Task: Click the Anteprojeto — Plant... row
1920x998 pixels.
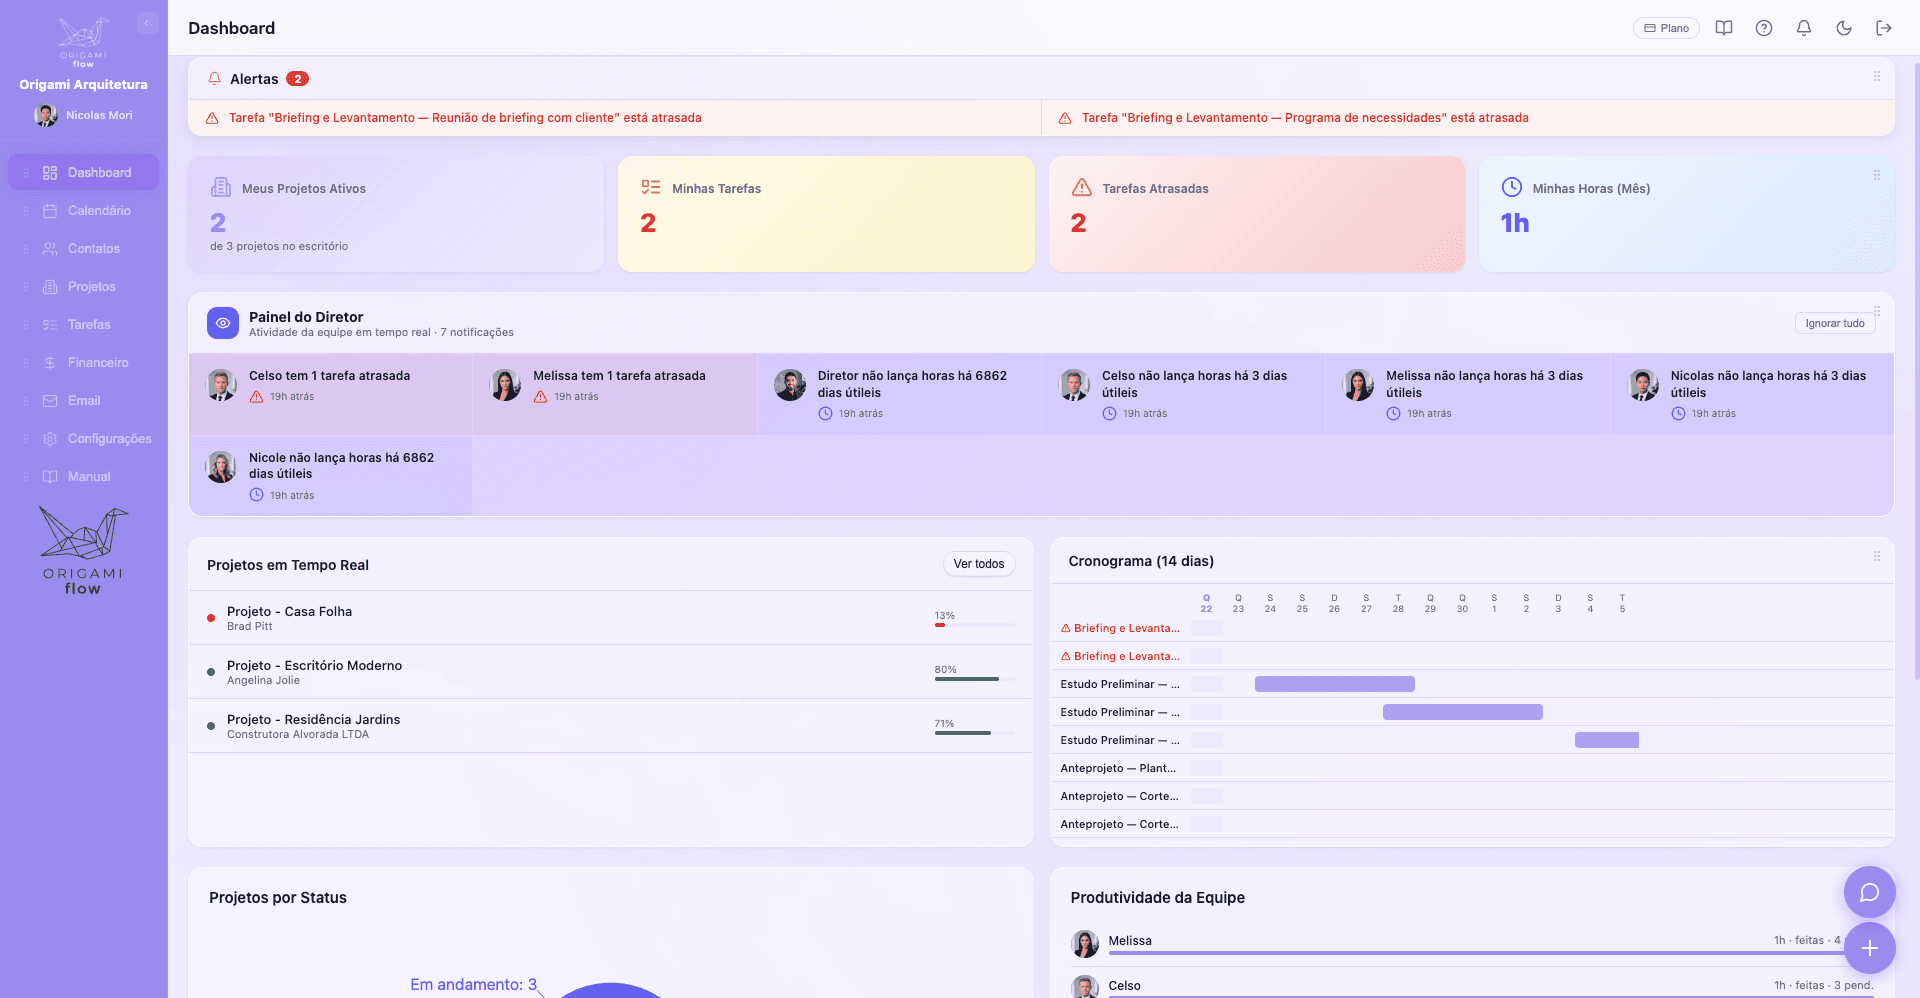Action: tap(1472, 768)
